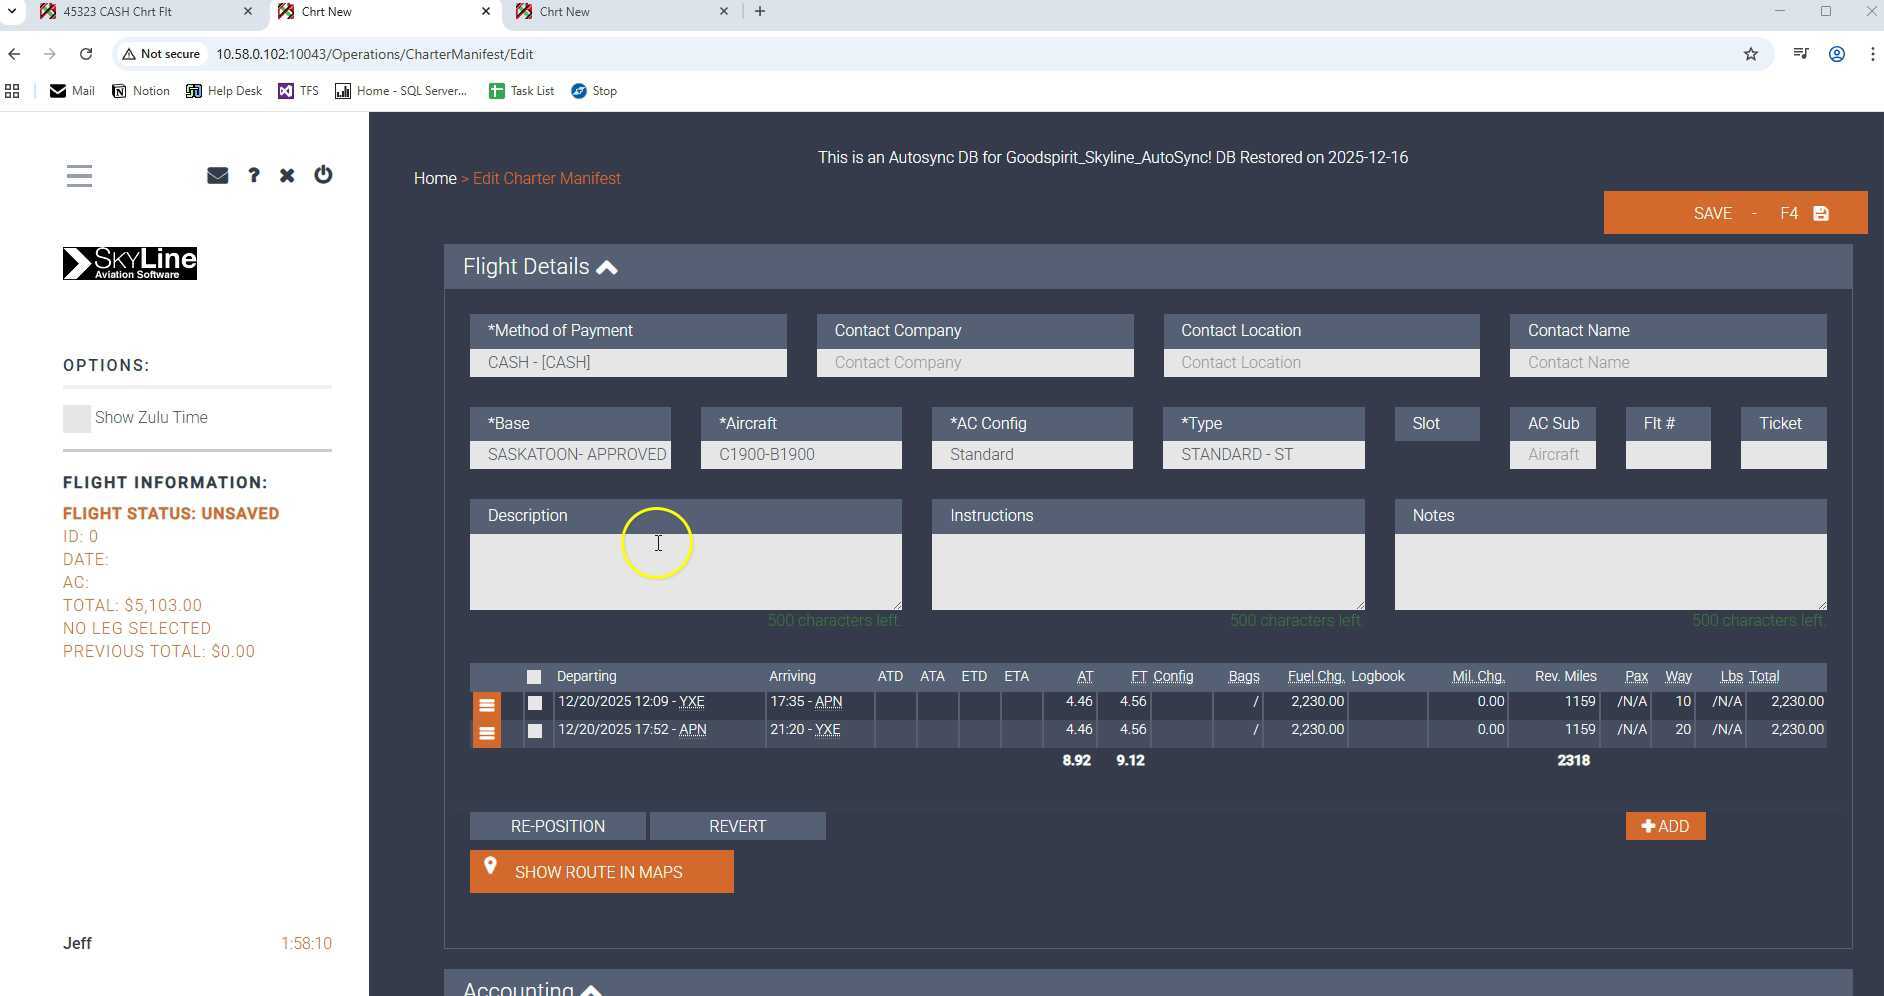Click Show Route in Maps button
The width and height of the screenshot is (1884, 996).
click(x=601, y=872)
